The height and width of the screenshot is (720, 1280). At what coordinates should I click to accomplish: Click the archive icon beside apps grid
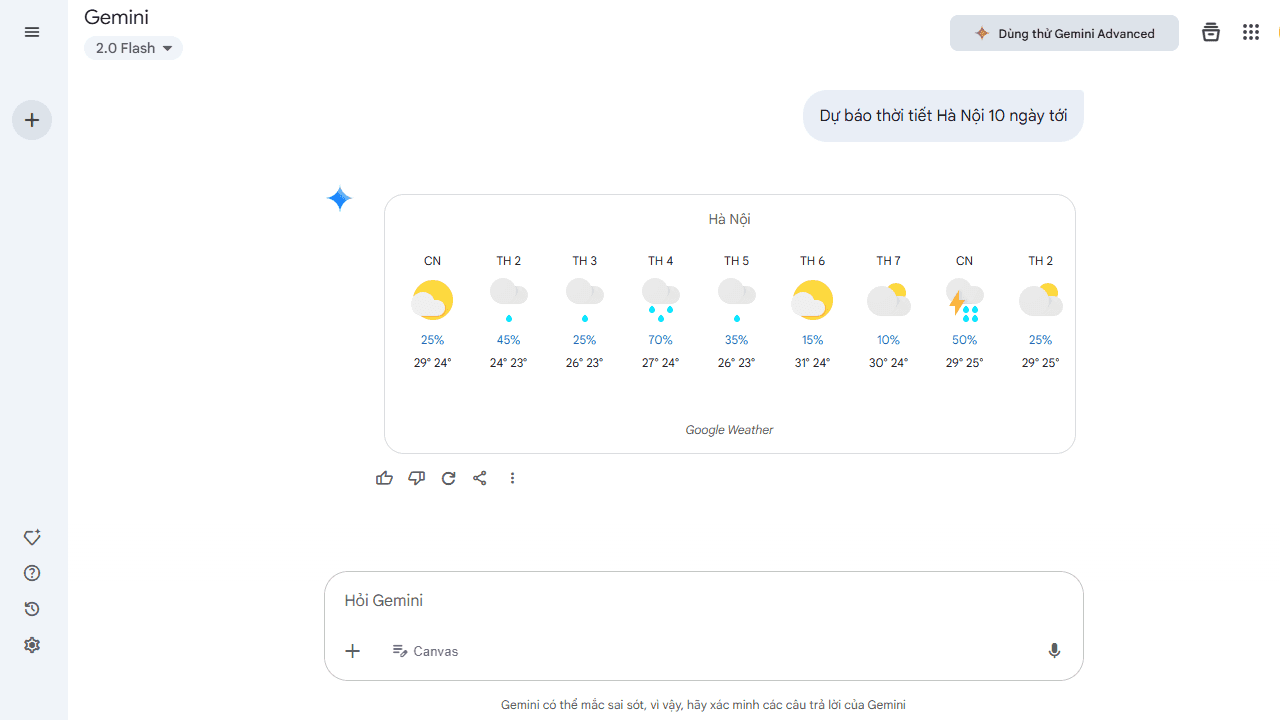tap(1211, 32)
